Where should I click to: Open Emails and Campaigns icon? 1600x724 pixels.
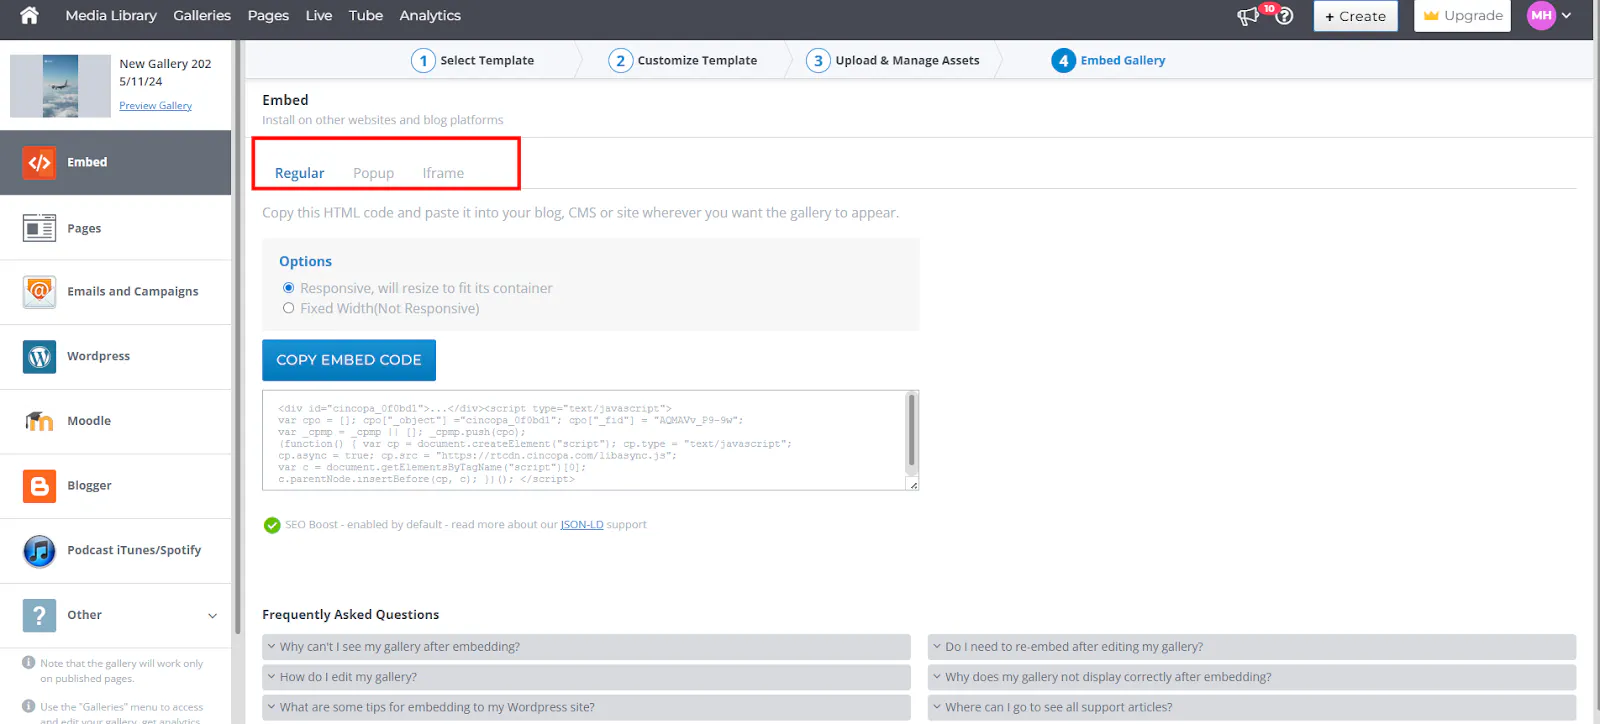click(x=39, y=291)
